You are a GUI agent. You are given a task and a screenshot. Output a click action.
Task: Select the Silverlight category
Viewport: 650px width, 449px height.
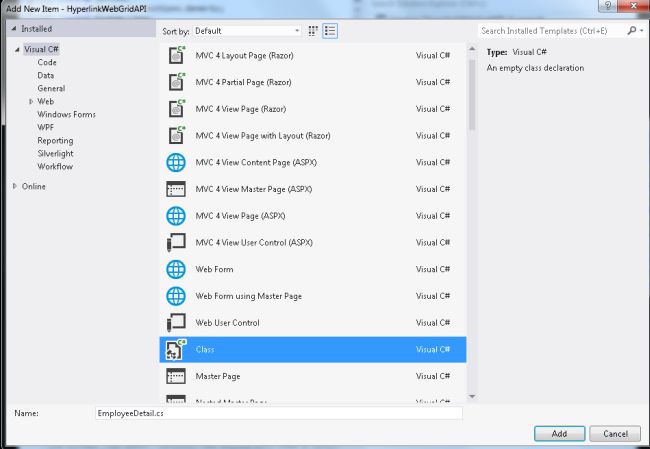[55, 153]
